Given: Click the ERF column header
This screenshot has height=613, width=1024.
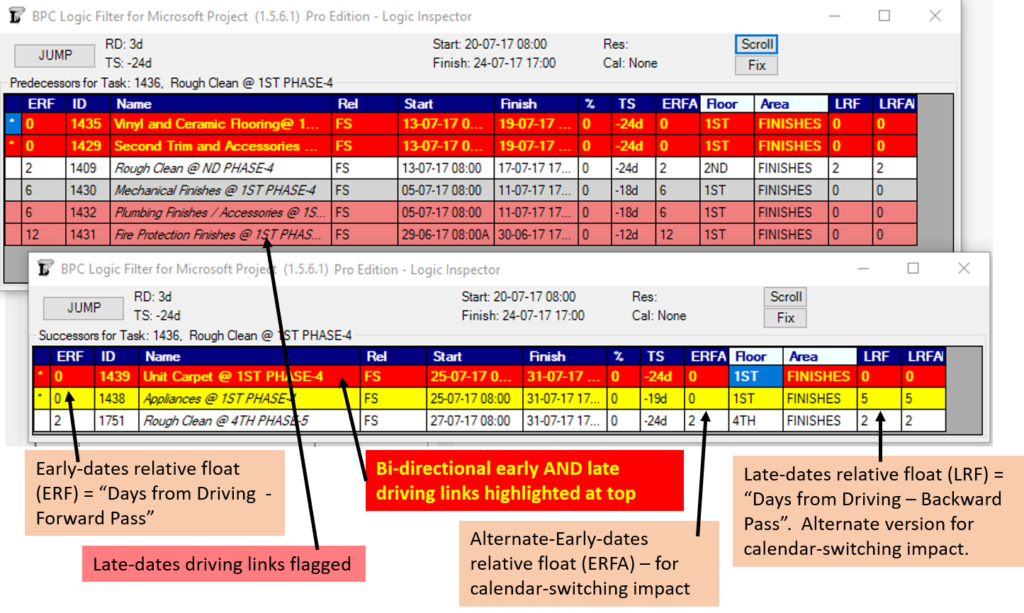Looking at the screenshot, I should click(42, 103).
